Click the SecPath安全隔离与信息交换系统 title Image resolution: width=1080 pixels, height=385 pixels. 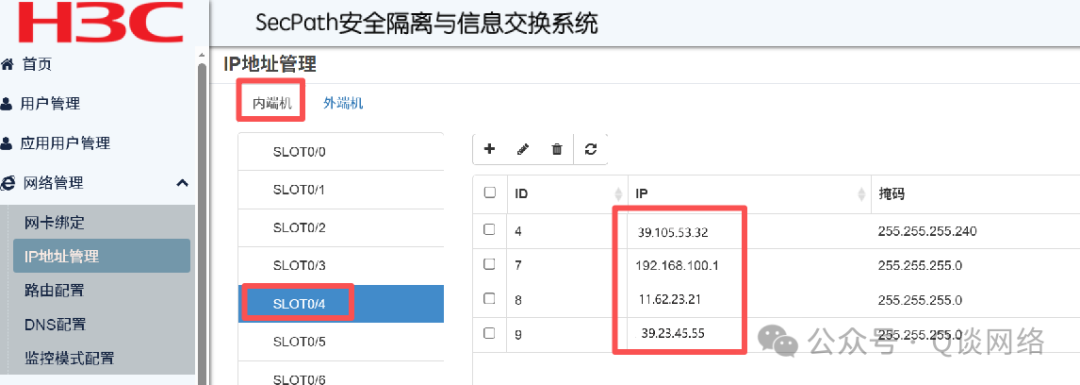(427, 23)
